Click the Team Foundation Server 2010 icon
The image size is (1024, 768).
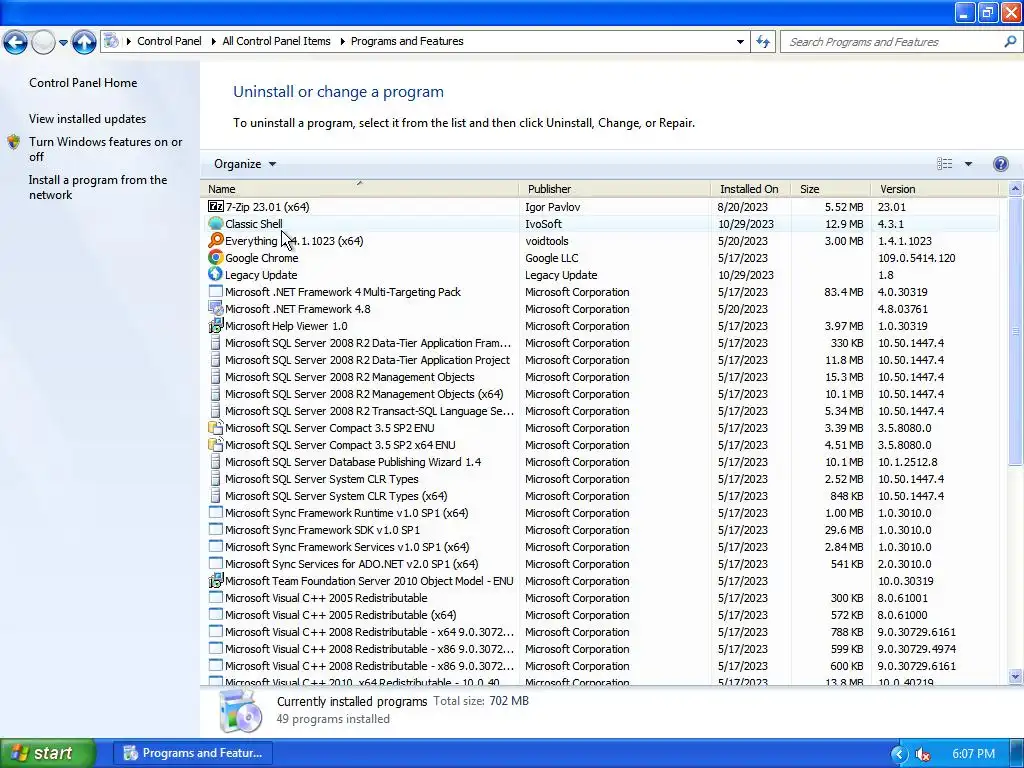coord(216,581)
